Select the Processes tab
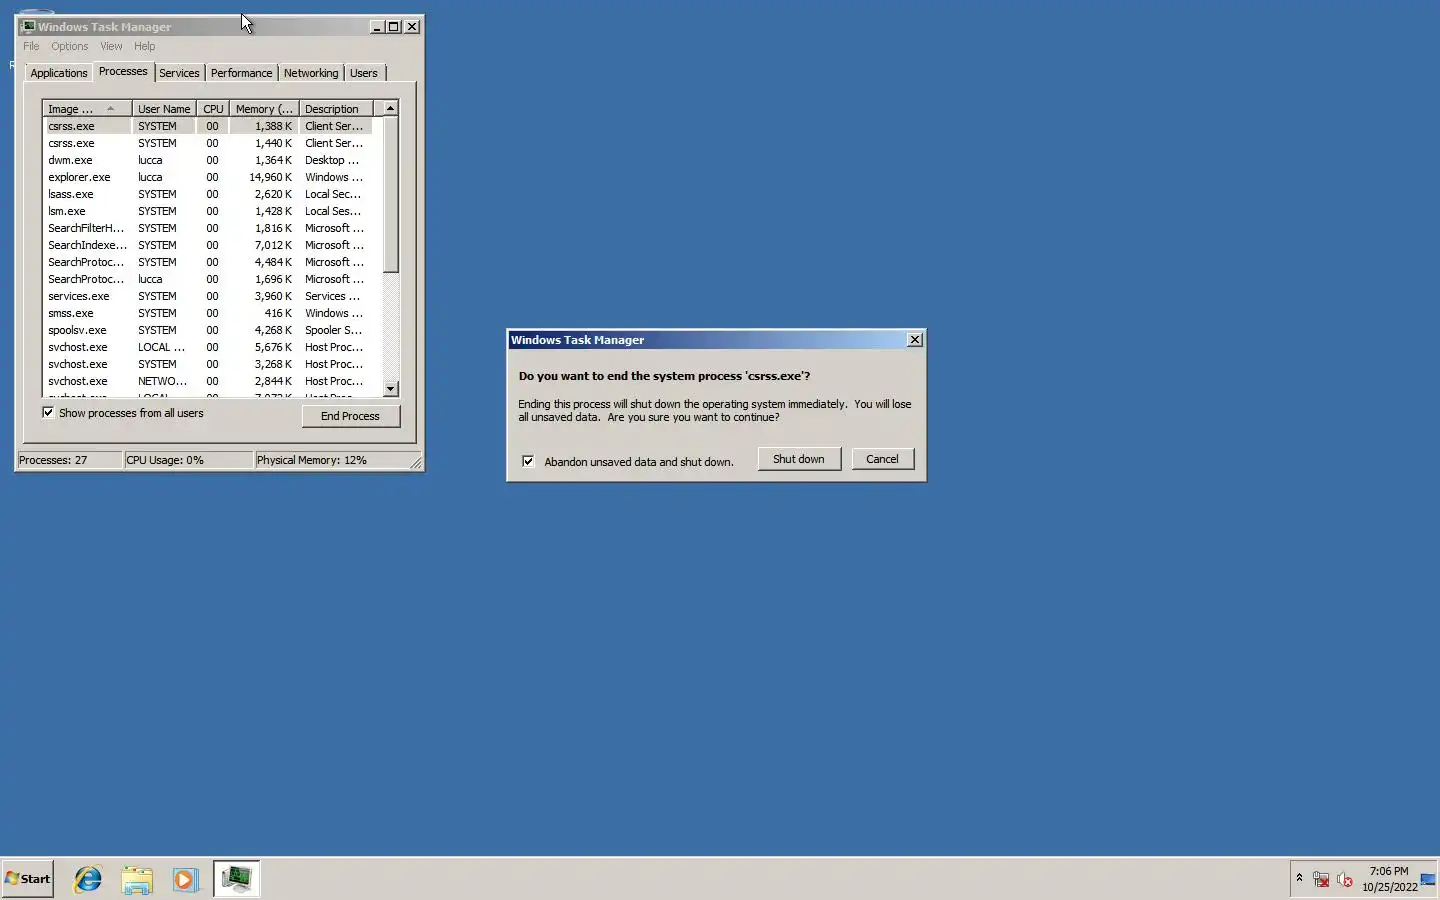This screenshot has width=1440, height=900. pos(123,71)
